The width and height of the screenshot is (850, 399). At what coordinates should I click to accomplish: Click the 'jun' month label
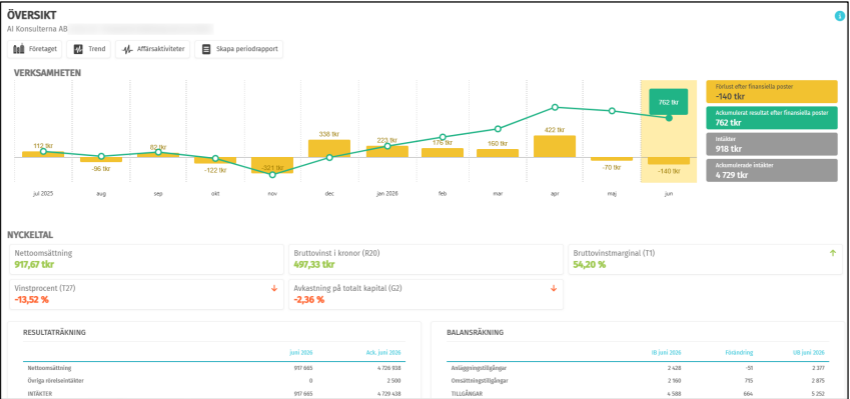click(668, 194)
